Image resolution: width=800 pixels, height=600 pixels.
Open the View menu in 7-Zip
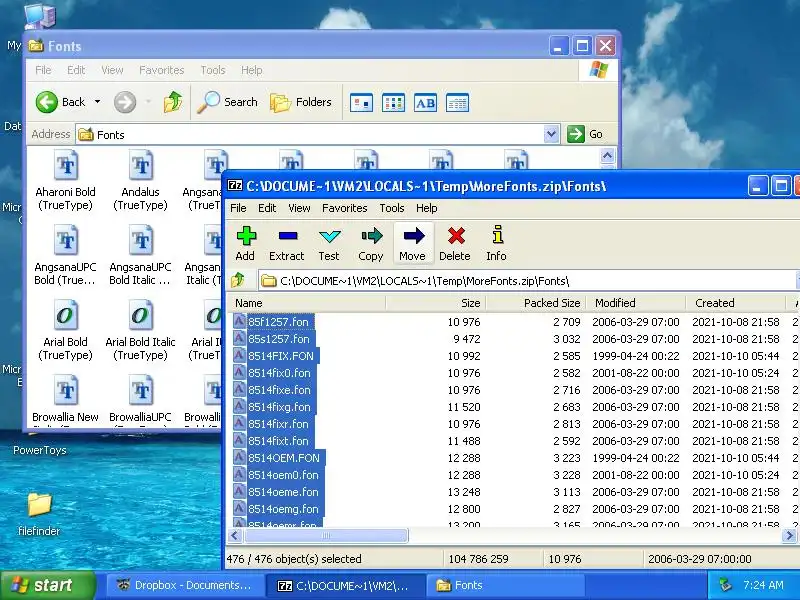pyautogui.click(x=299, y=208)
